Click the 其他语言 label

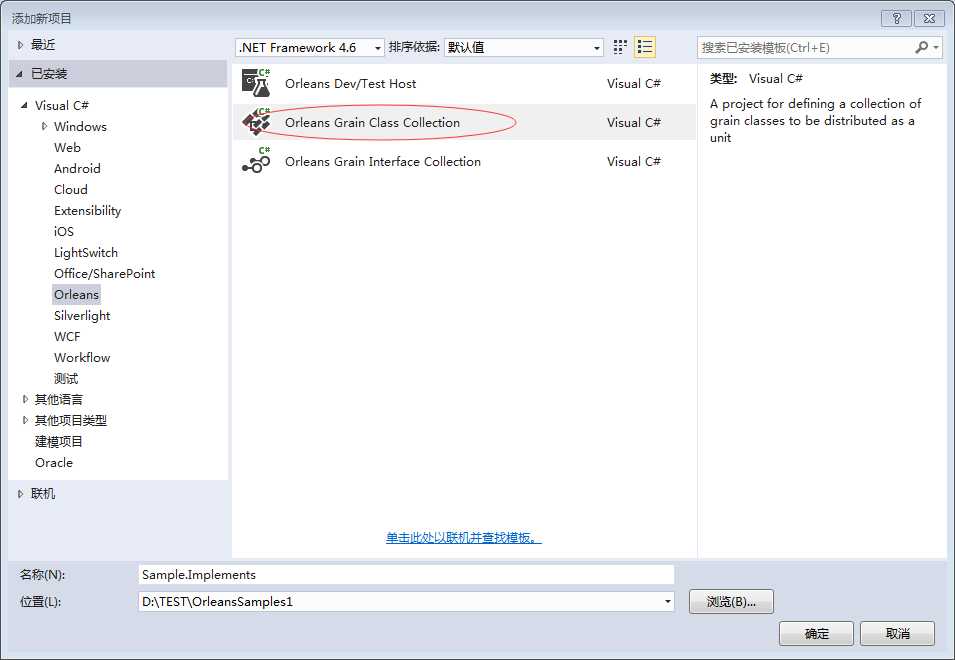[x=58, y=399]
